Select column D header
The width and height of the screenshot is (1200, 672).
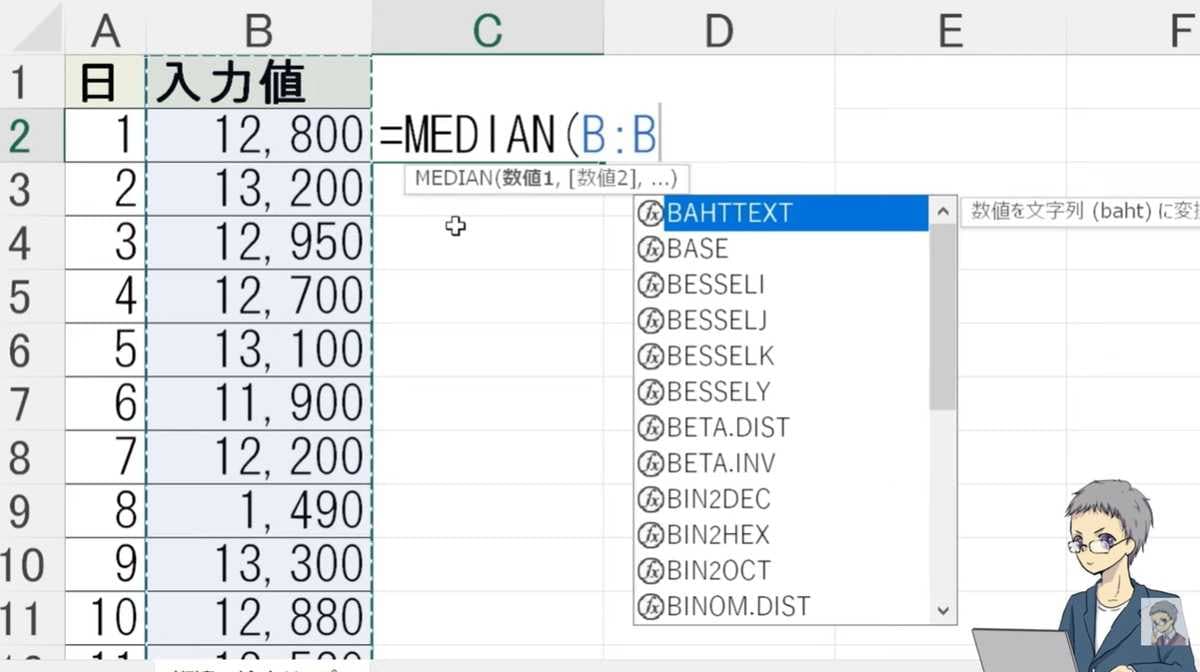pyautogui.click(x=718, y=30)
